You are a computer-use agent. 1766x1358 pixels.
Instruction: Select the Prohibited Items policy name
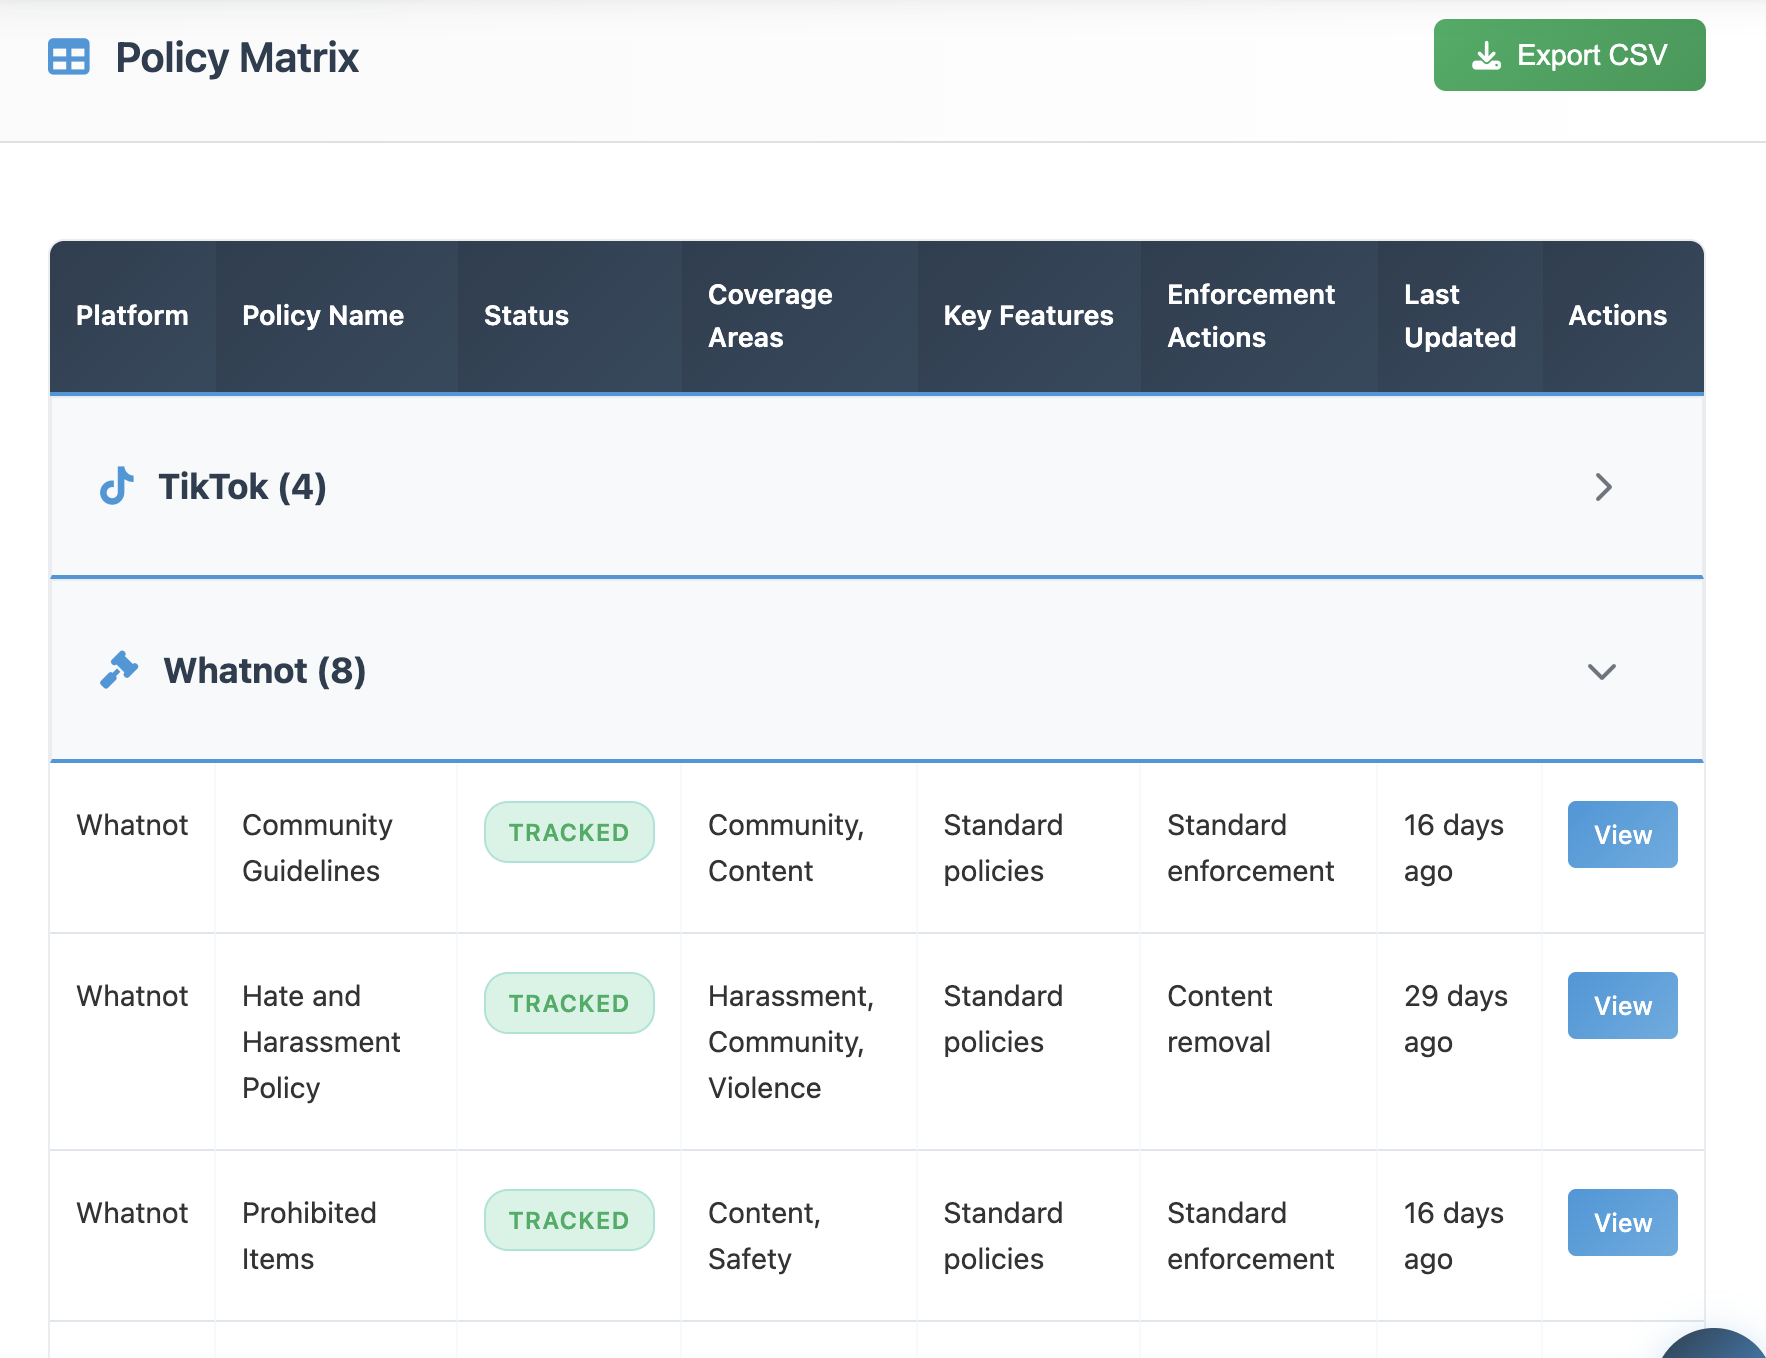pos(309,1236)
